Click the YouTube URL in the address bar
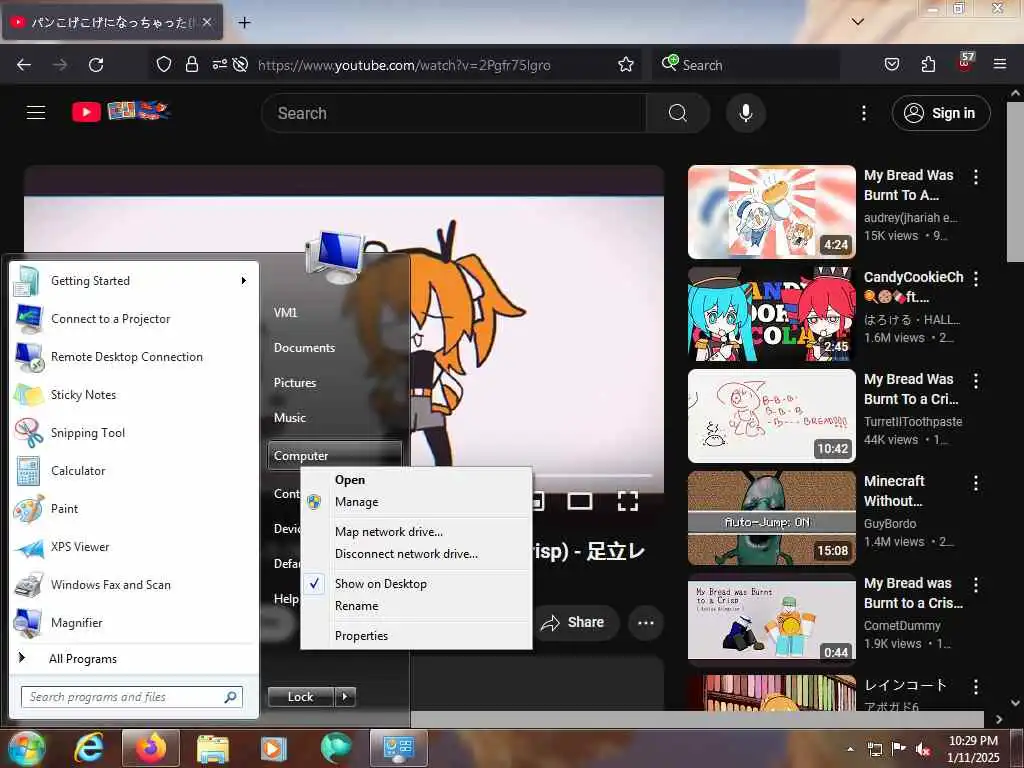Screen dimensions: 1024x768 [x=404, y=65]
